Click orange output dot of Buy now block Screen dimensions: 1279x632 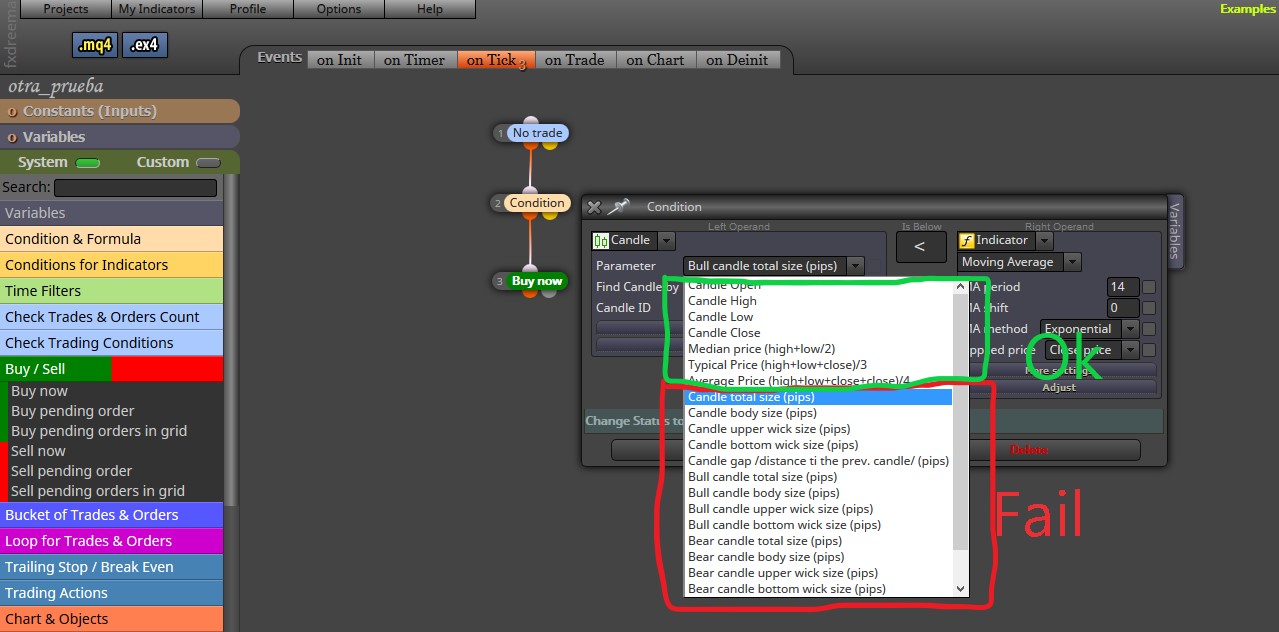530,293
